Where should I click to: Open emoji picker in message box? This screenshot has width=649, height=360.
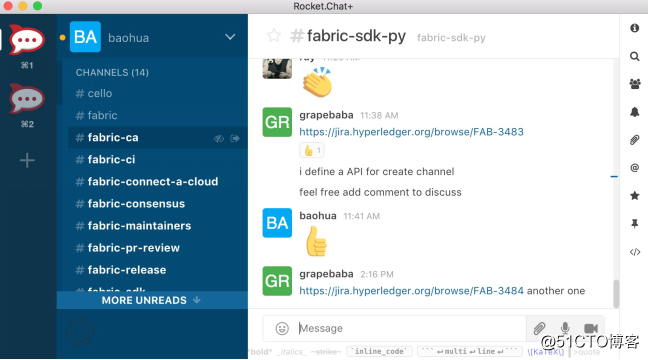coord(282,328)
